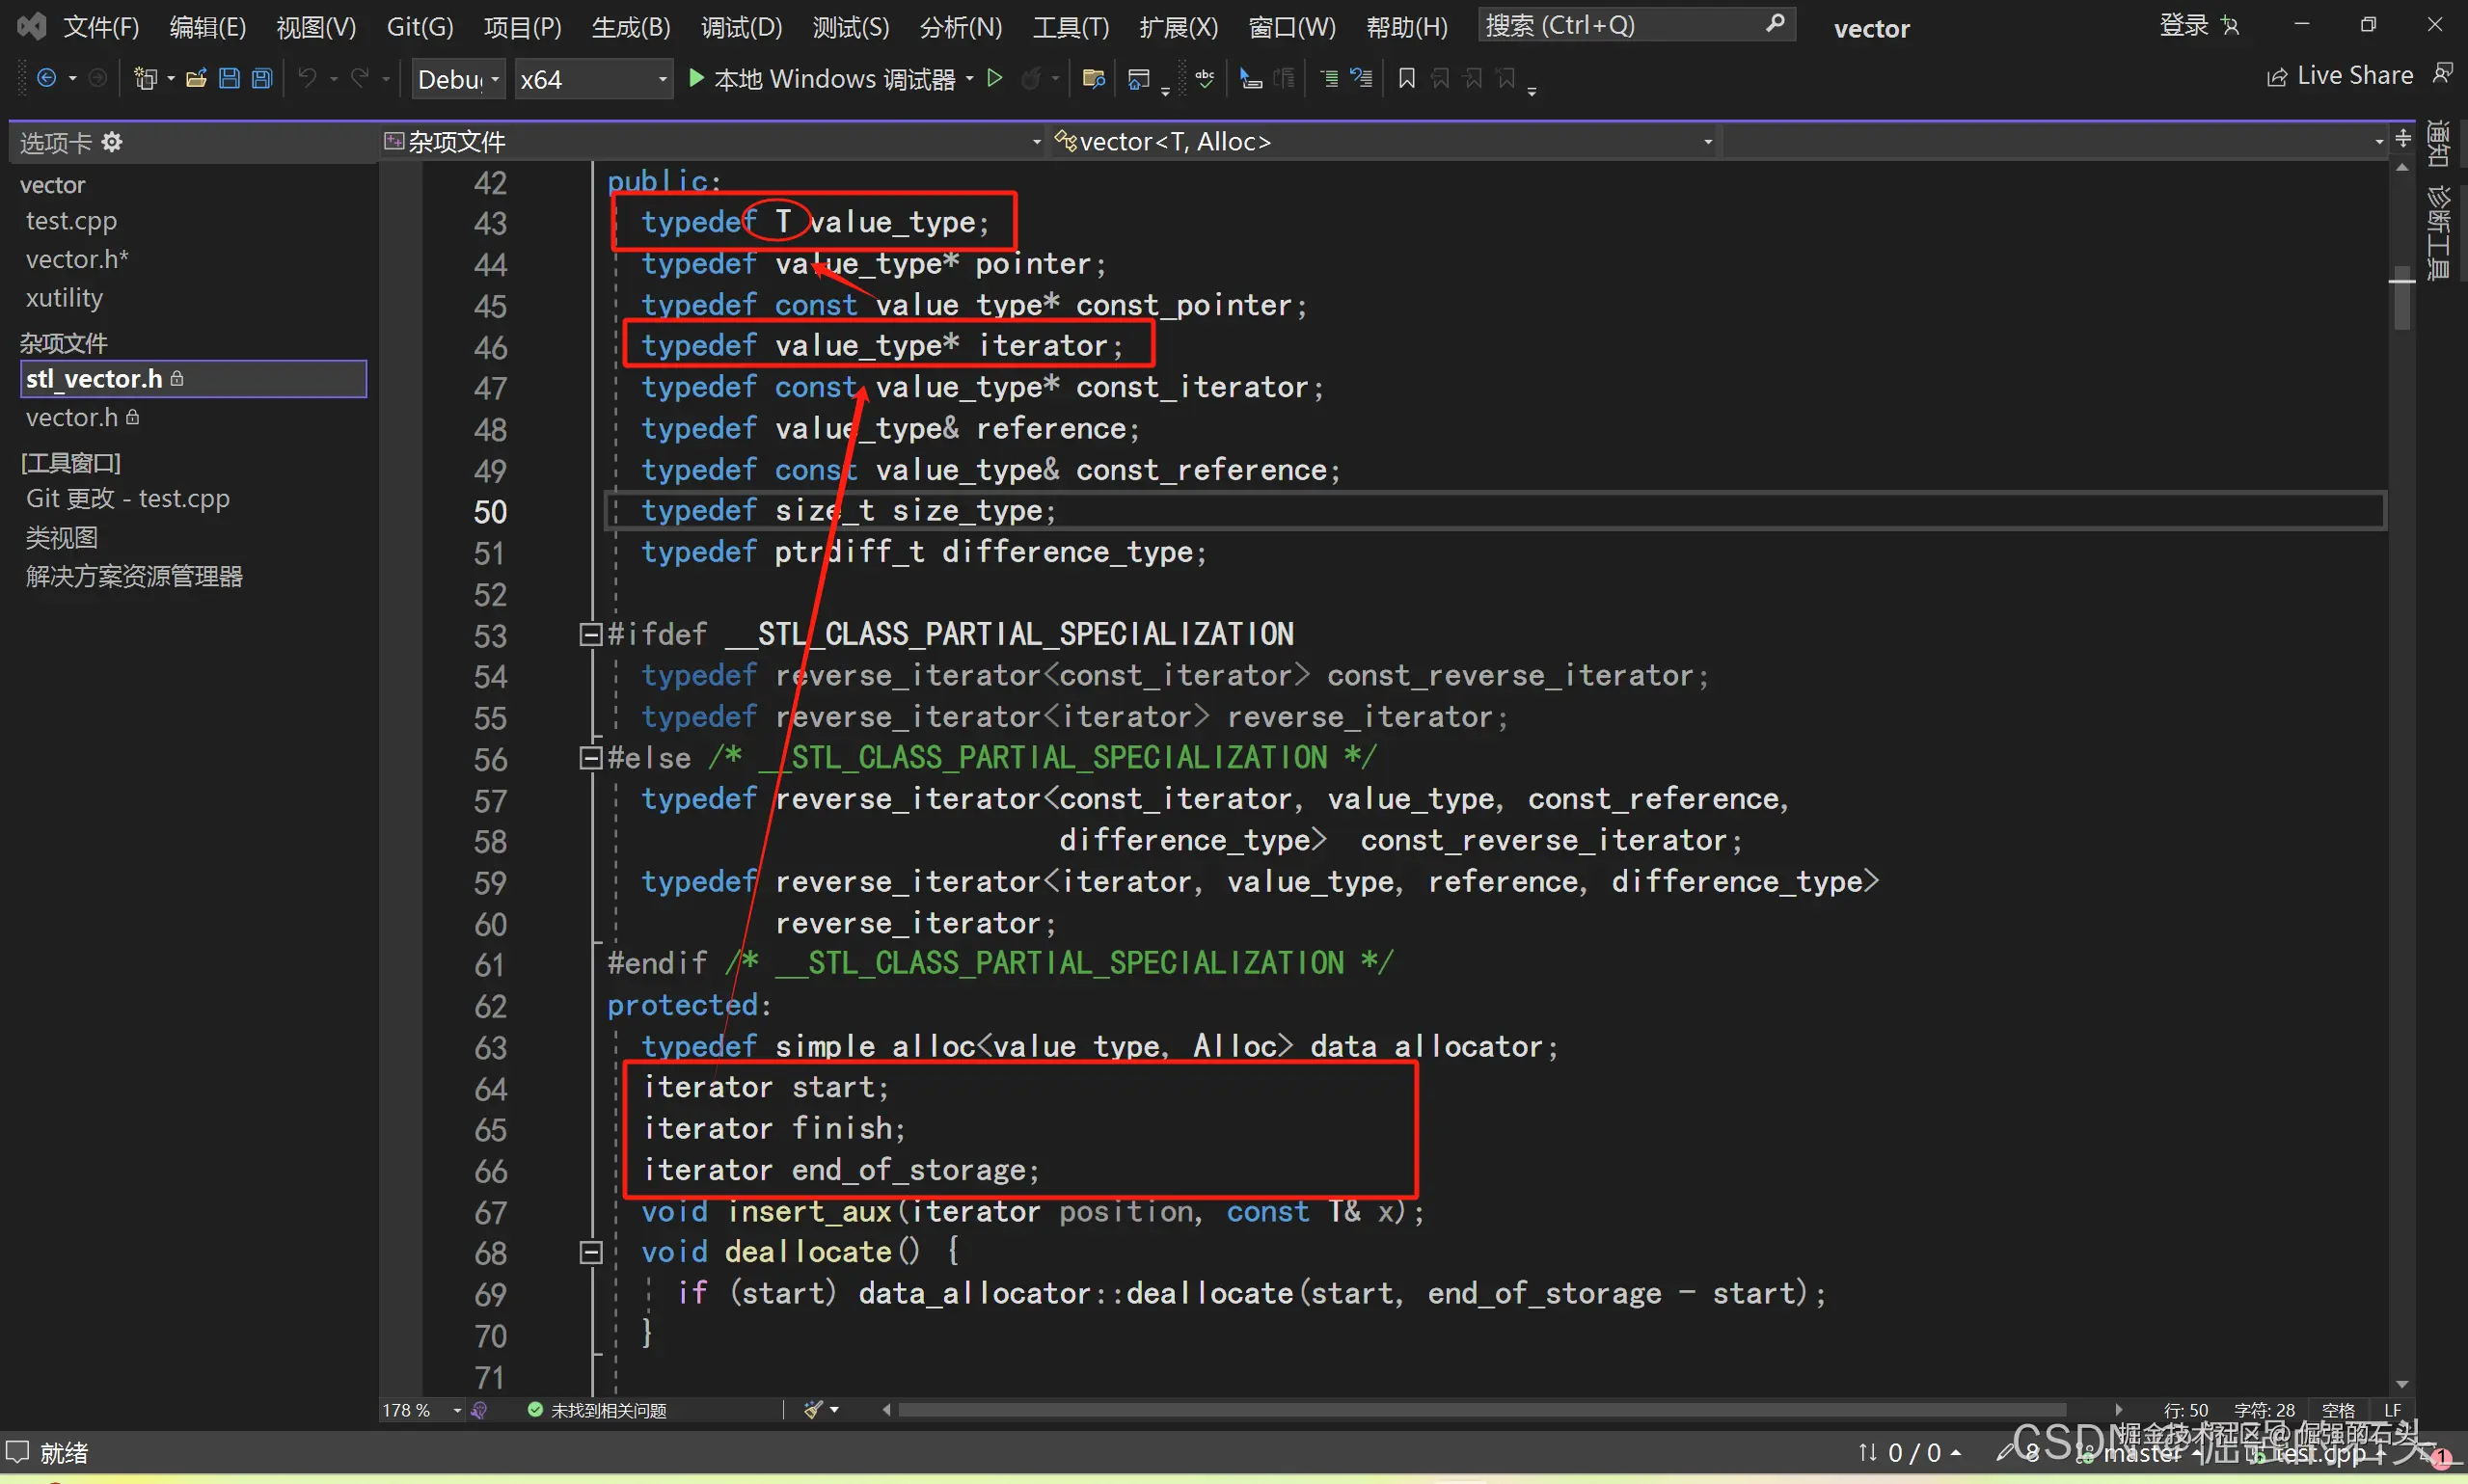This screenshot has height=1484, width=2468.
Task: Open the tab list settings gear icon
Action: (x=112, y=142)
